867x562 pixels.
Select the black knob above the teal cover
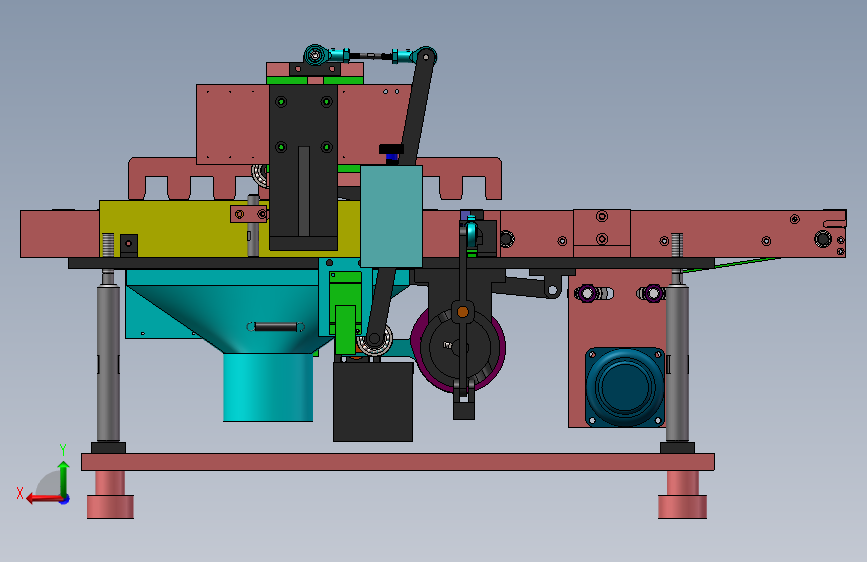click(x=391, y=149)
